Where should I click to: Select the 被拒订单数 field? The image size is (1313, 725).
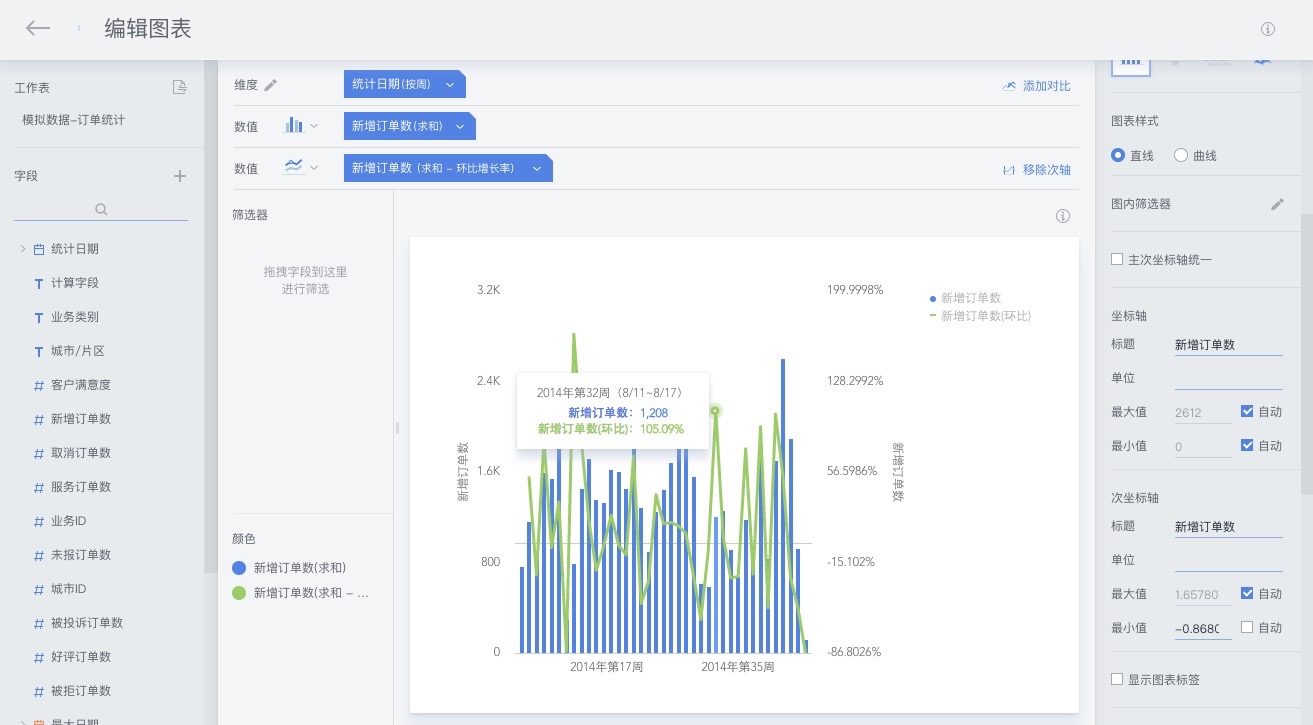81,691
